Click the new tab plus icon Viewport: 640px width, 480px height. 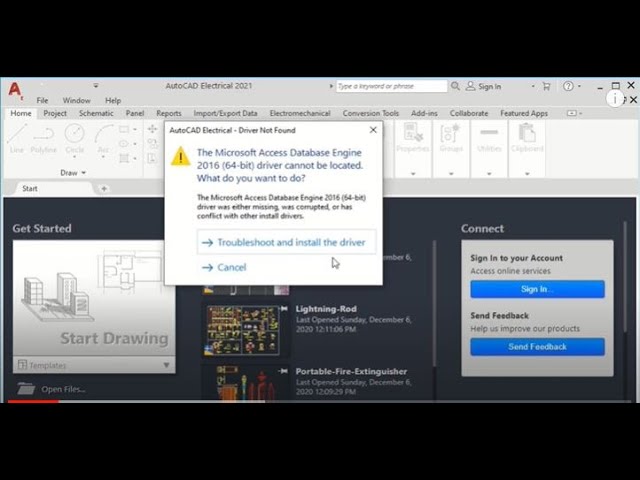pyautogui.click(x=104, y=189)
